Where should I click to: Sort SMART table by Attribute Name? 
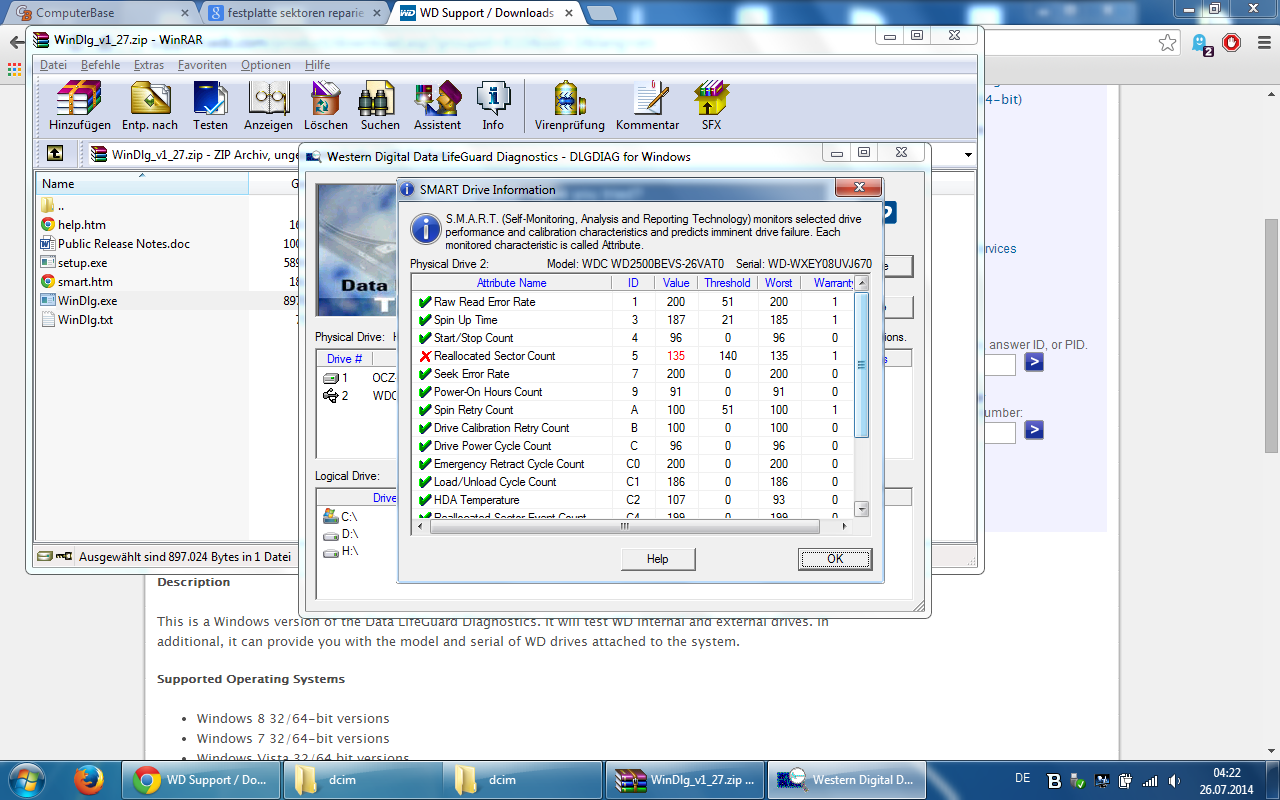[x=511, y=283]
